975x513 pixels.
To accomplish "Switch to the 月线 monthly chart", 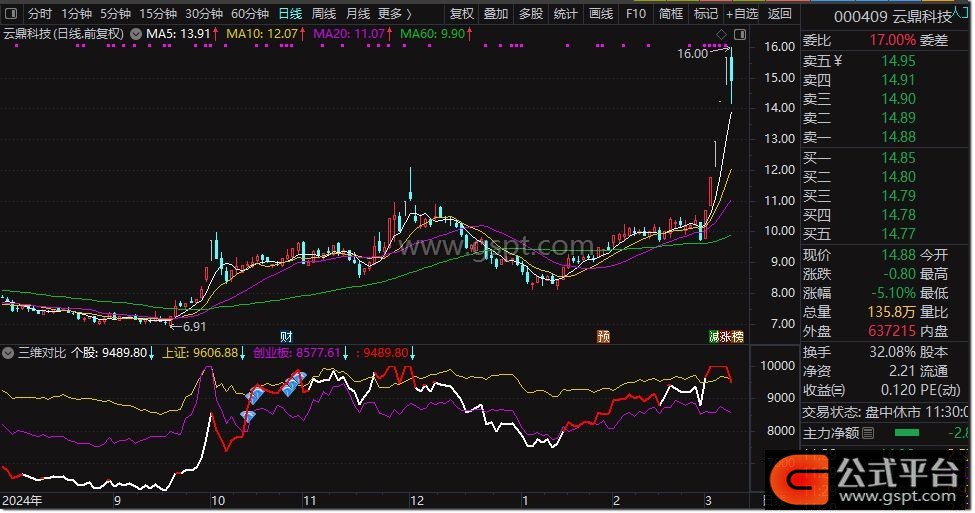I will [x=358, y=14].
